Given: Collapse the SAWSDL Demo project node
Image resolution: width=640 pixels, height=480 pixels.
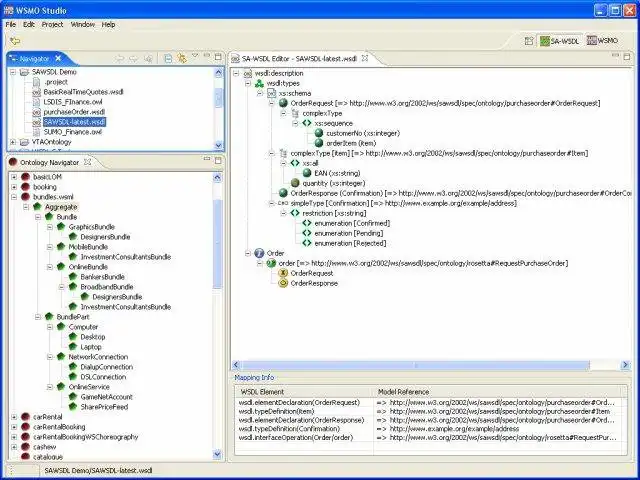Looking at the screenshot, I should (x=13, y=72).
